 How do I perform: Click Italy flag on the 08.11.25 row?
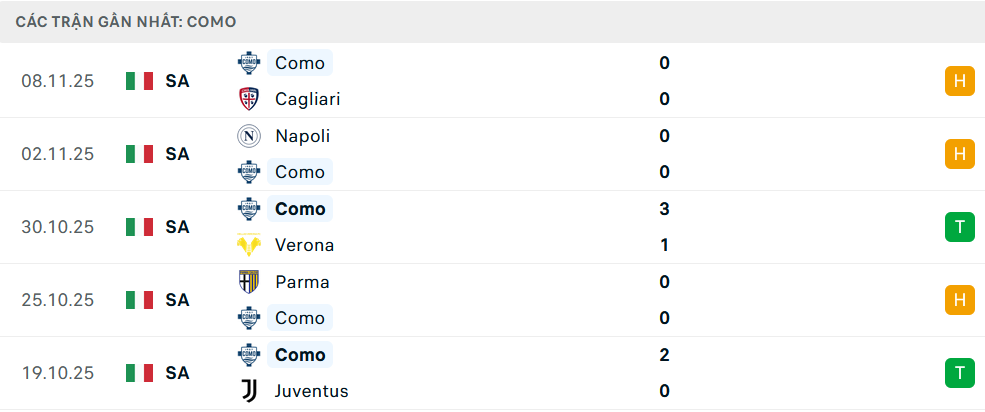click(x=139, y=81)
